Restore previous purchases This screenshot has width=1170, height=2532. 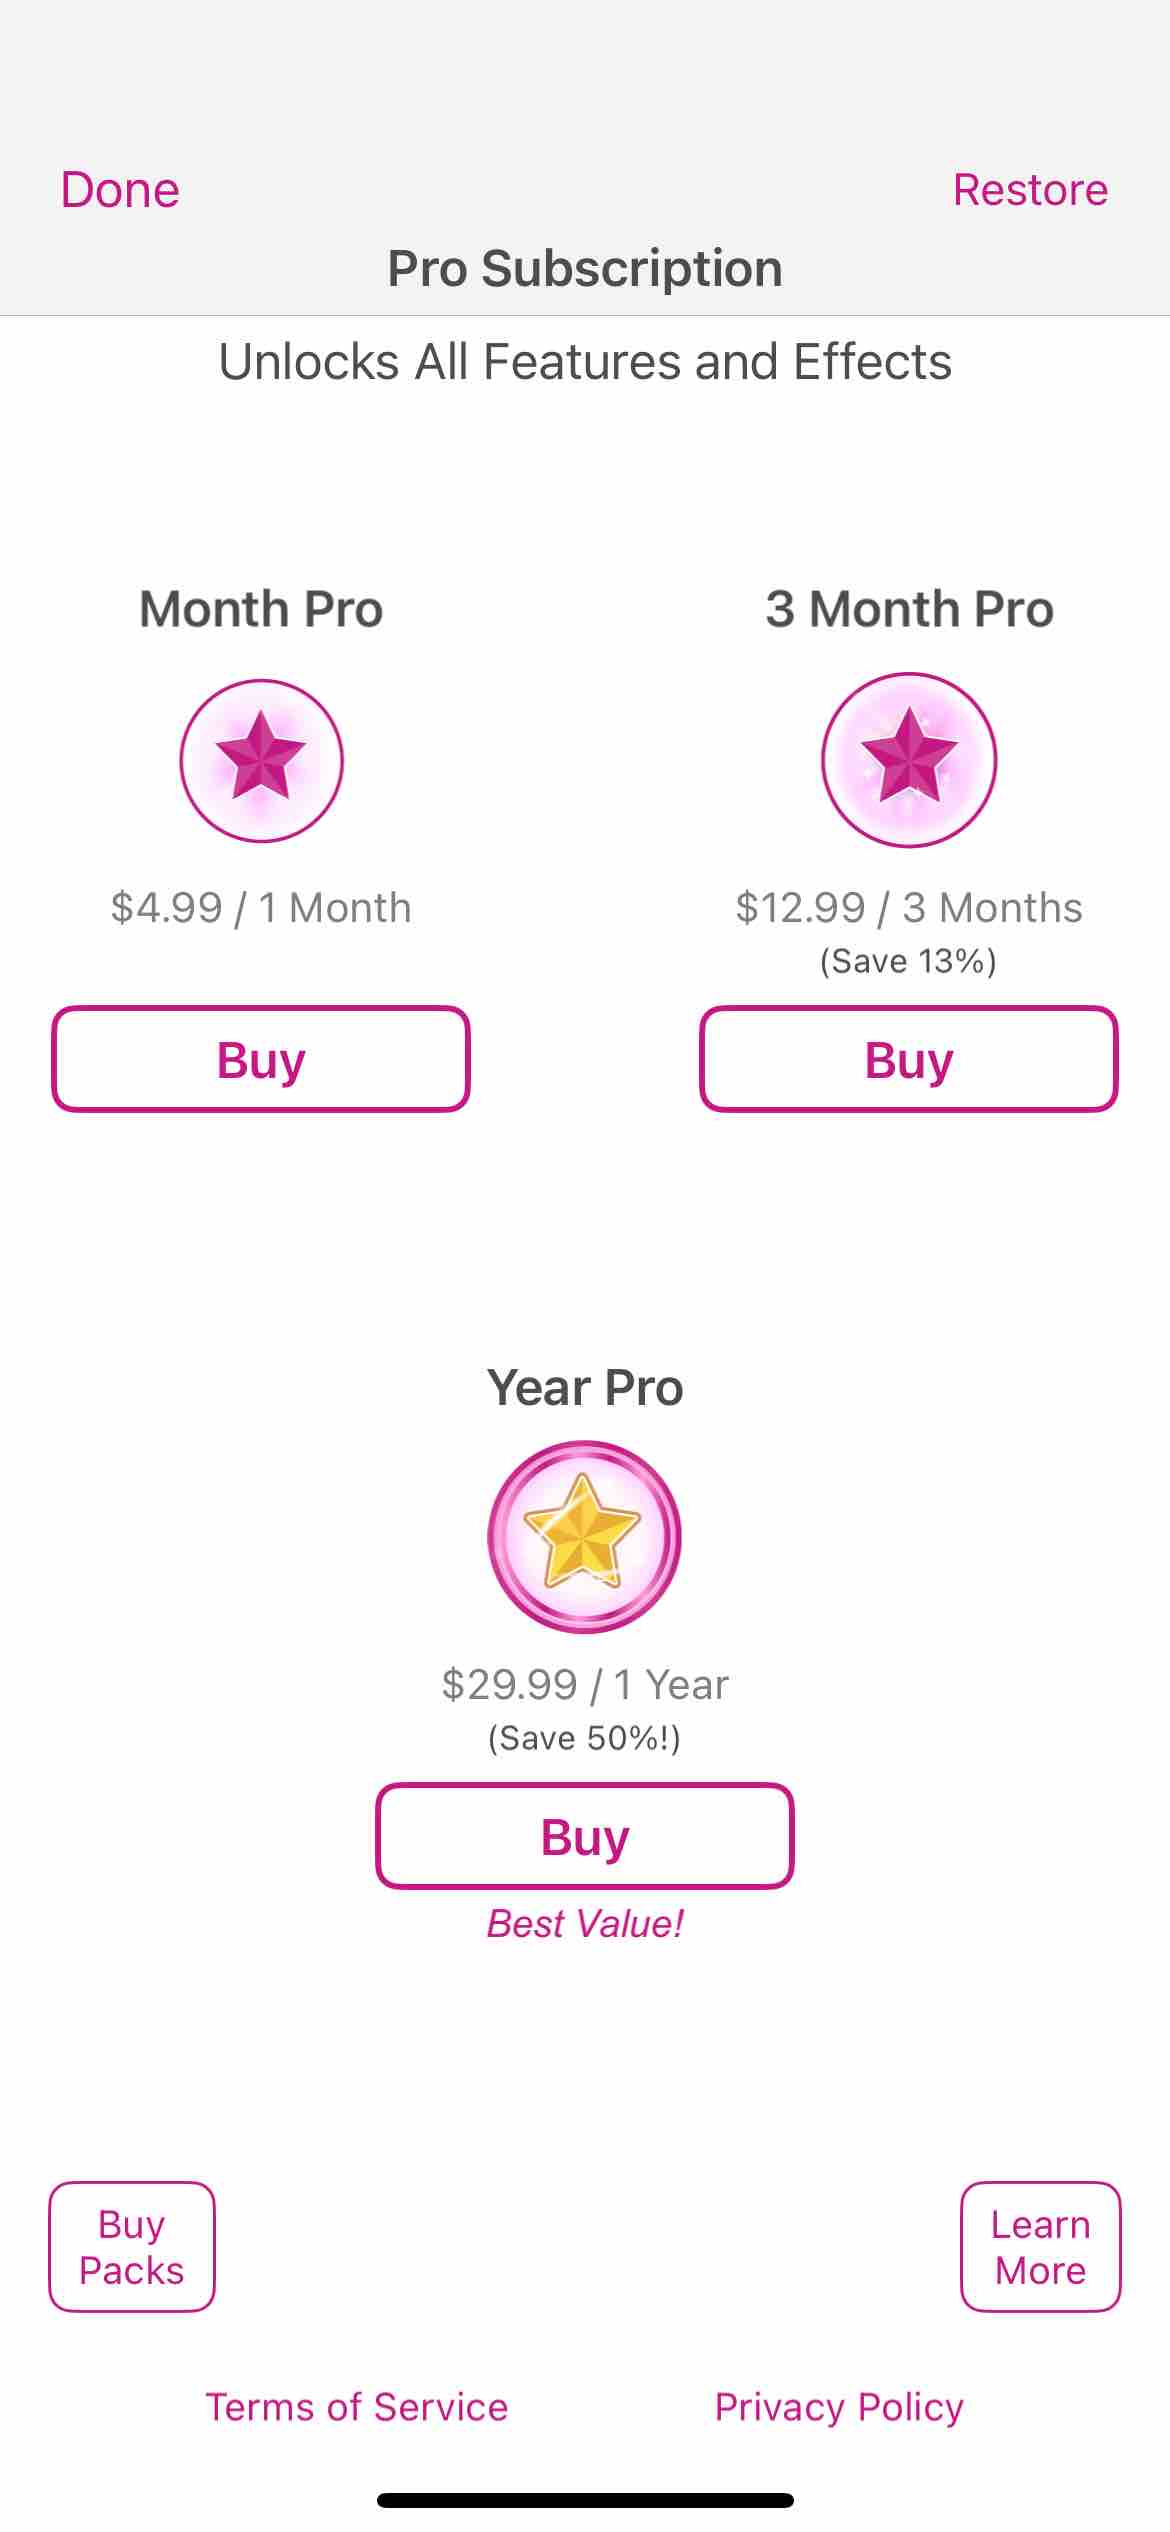pos(1031,190)
